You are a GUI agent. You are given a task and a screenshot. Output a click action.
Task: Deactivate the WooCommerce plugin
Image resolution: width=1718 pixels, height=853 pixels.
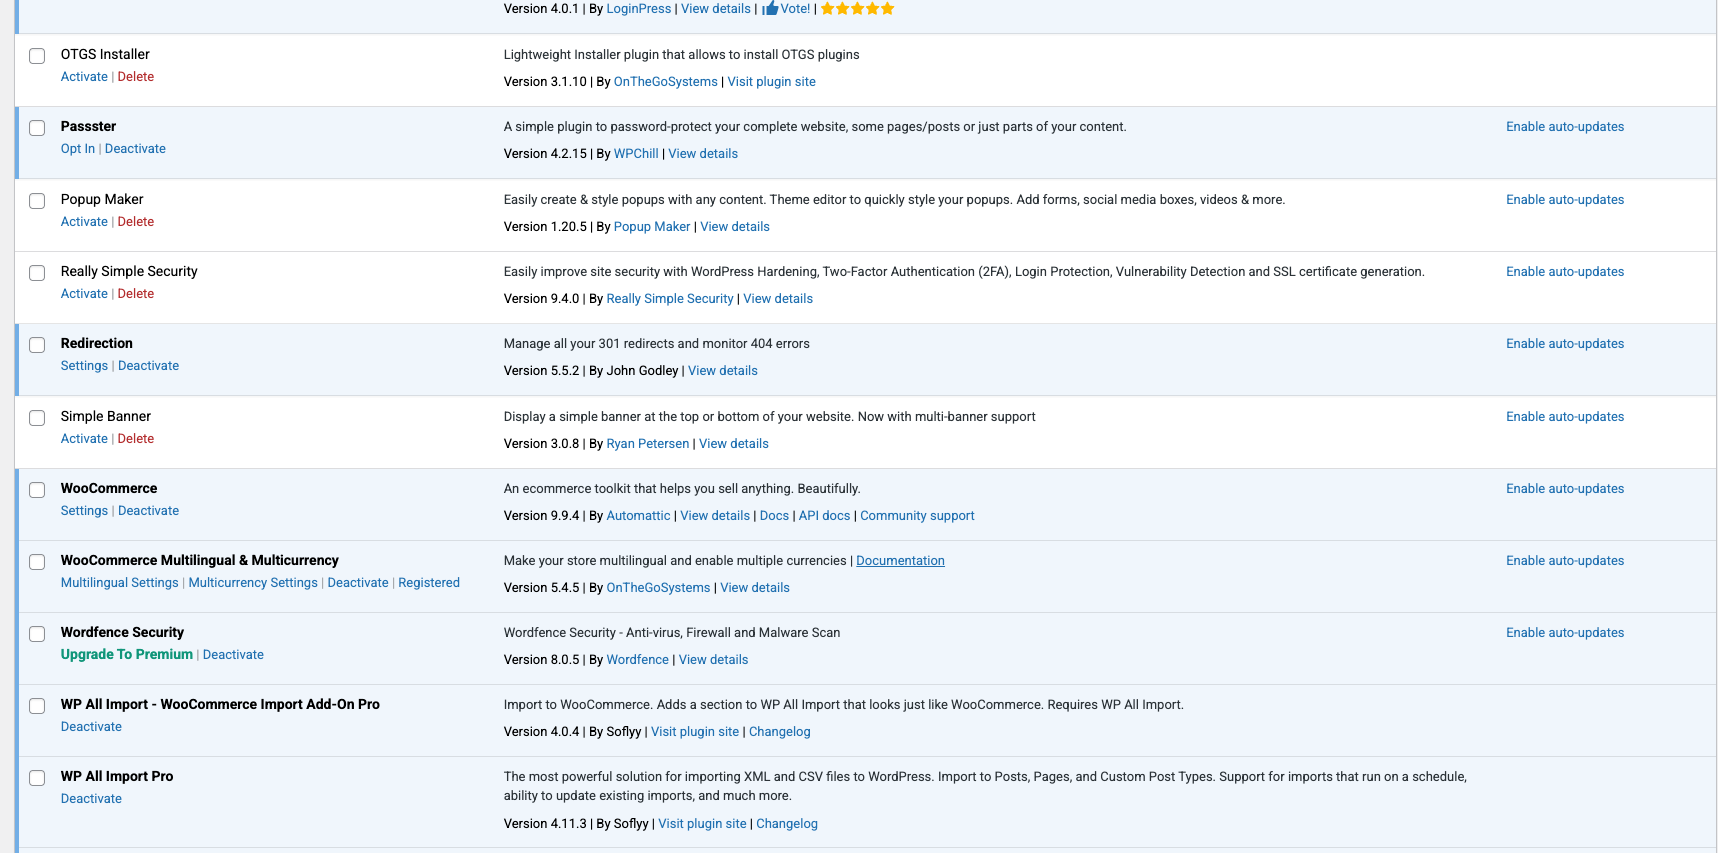(x=149, y=511)
